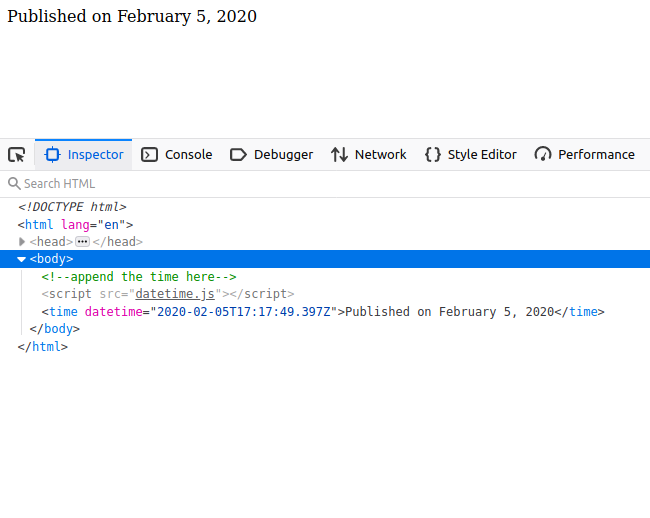Switch to the Inspector tab

point(83,155)
